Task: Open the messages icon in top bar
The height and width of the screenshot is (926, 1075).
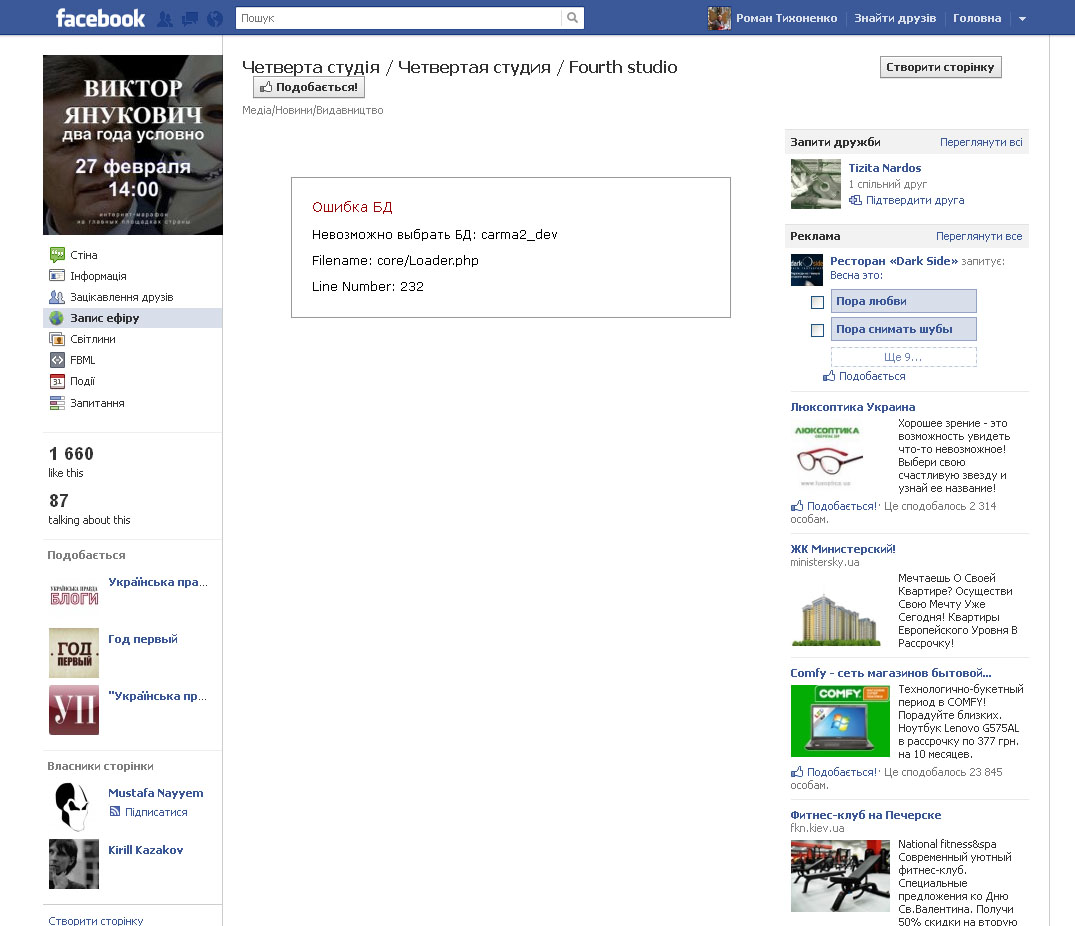Action: pyautogui.click(x=189, y=19)
